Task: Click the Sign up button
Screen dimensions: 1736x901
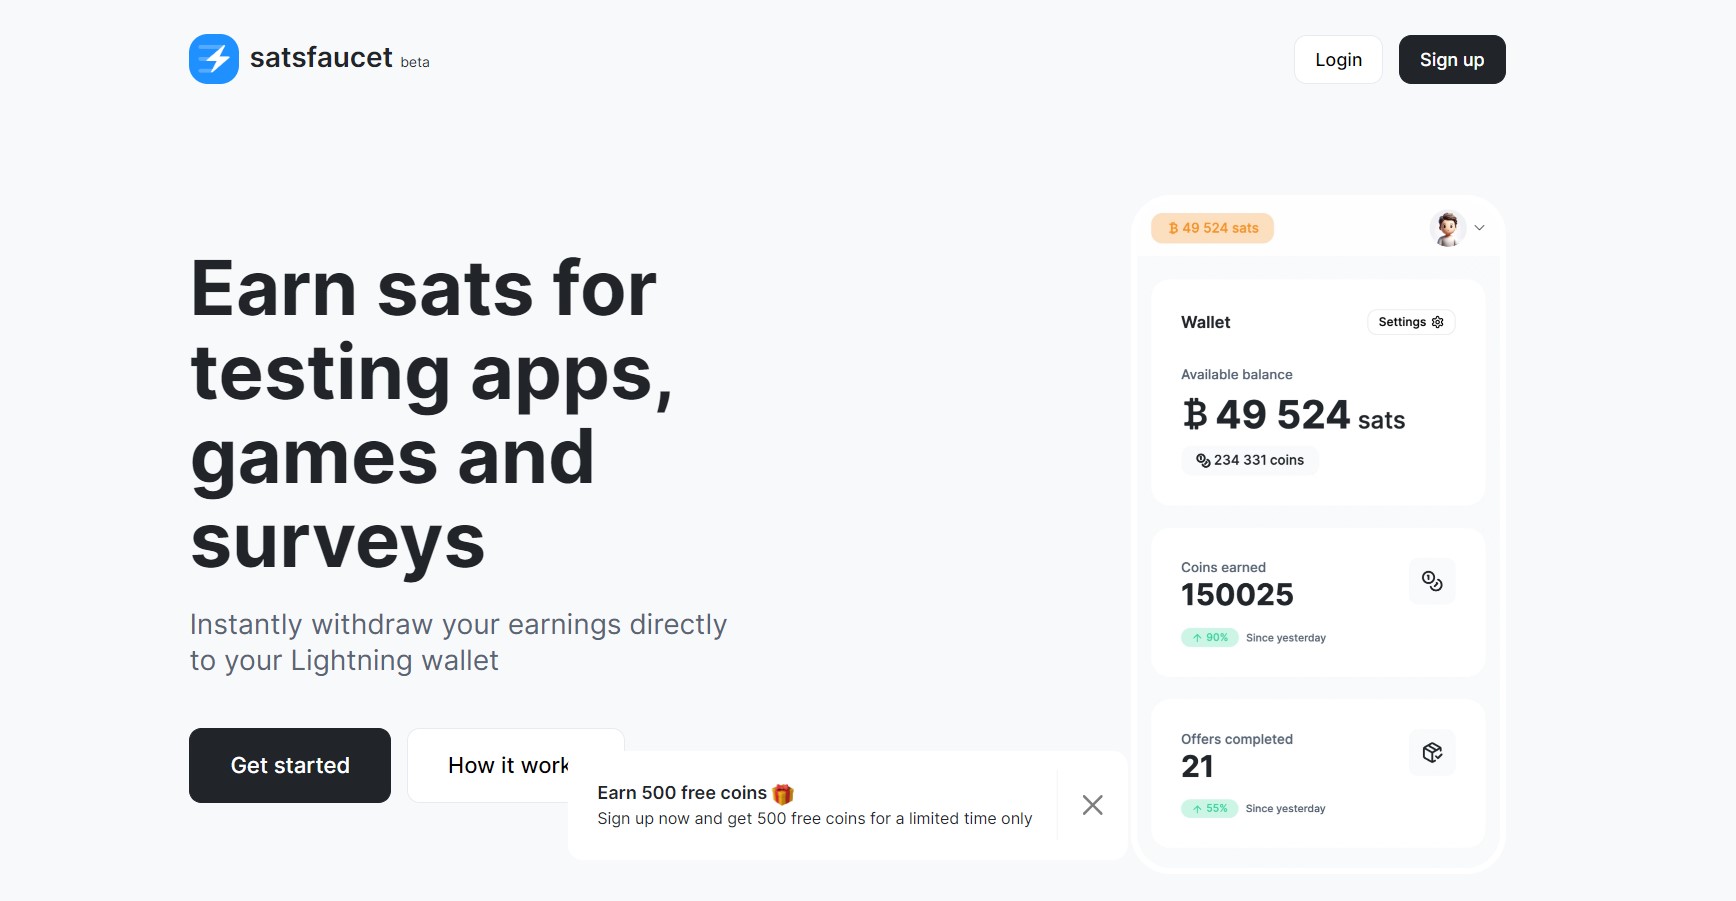Action: click(1452, 60)
